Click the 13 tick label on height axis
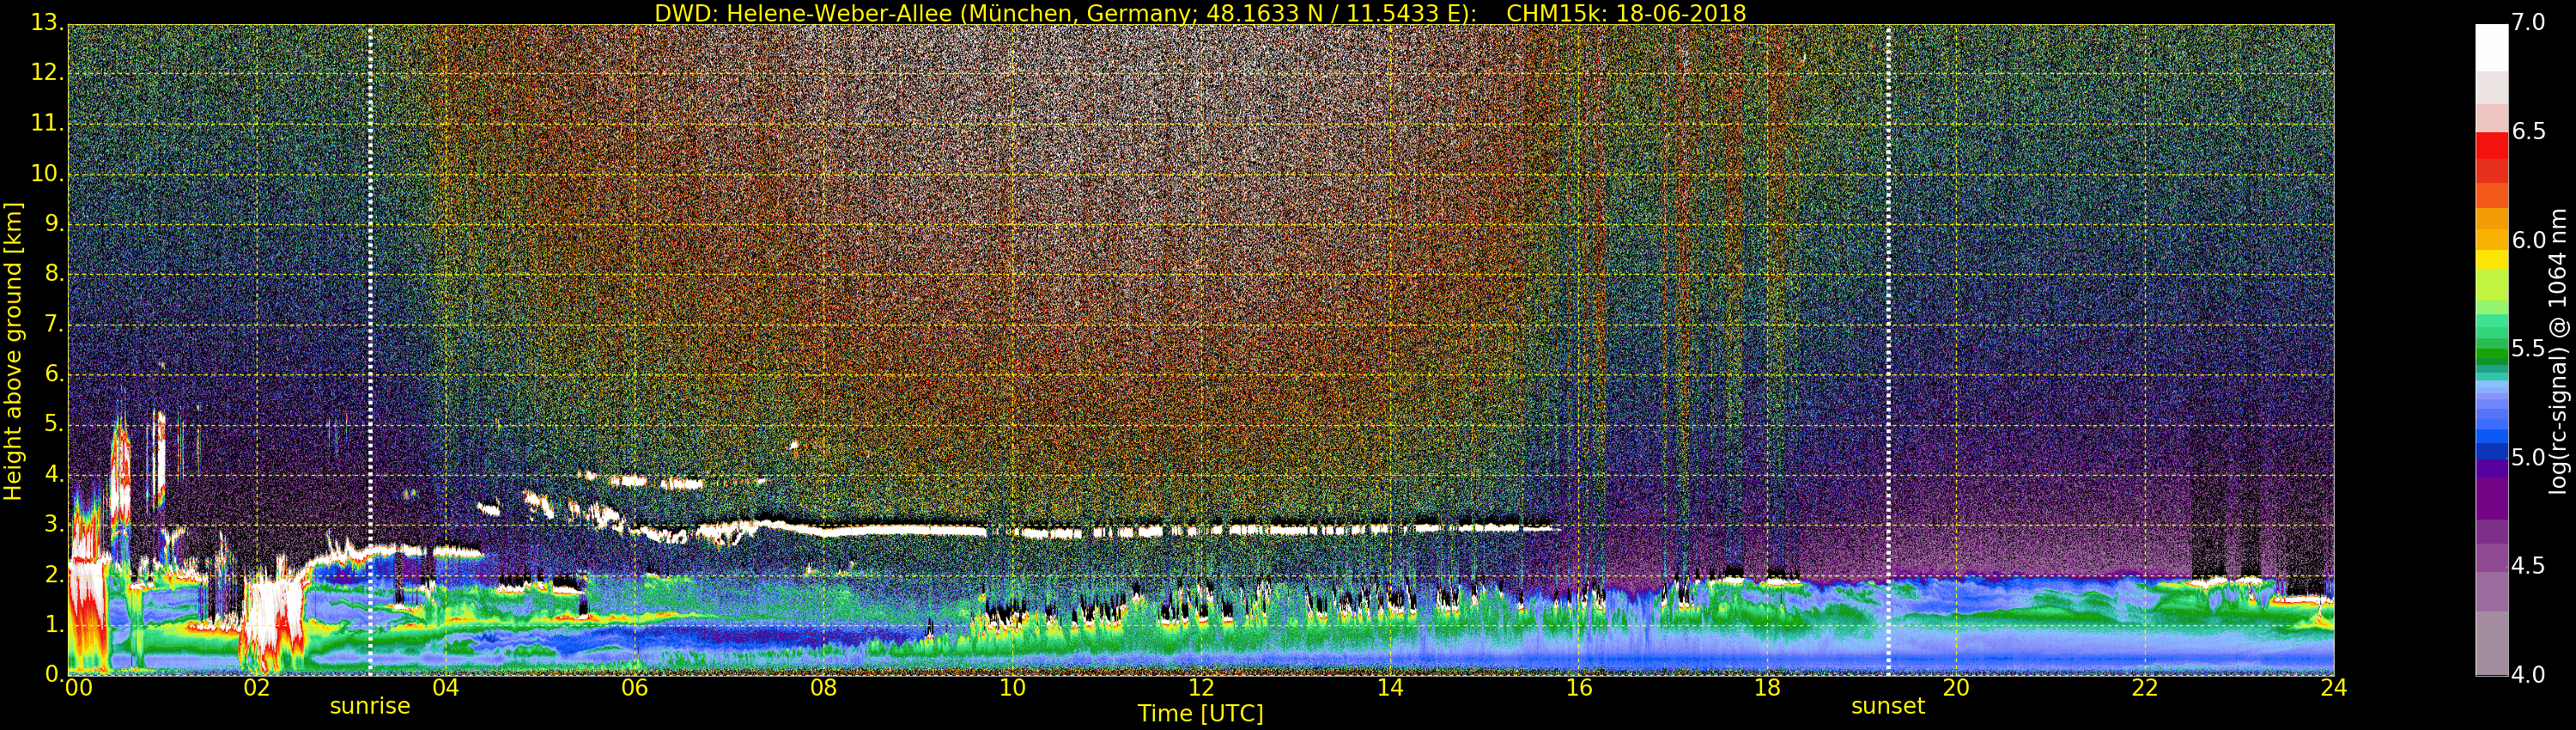 (46, 23)
